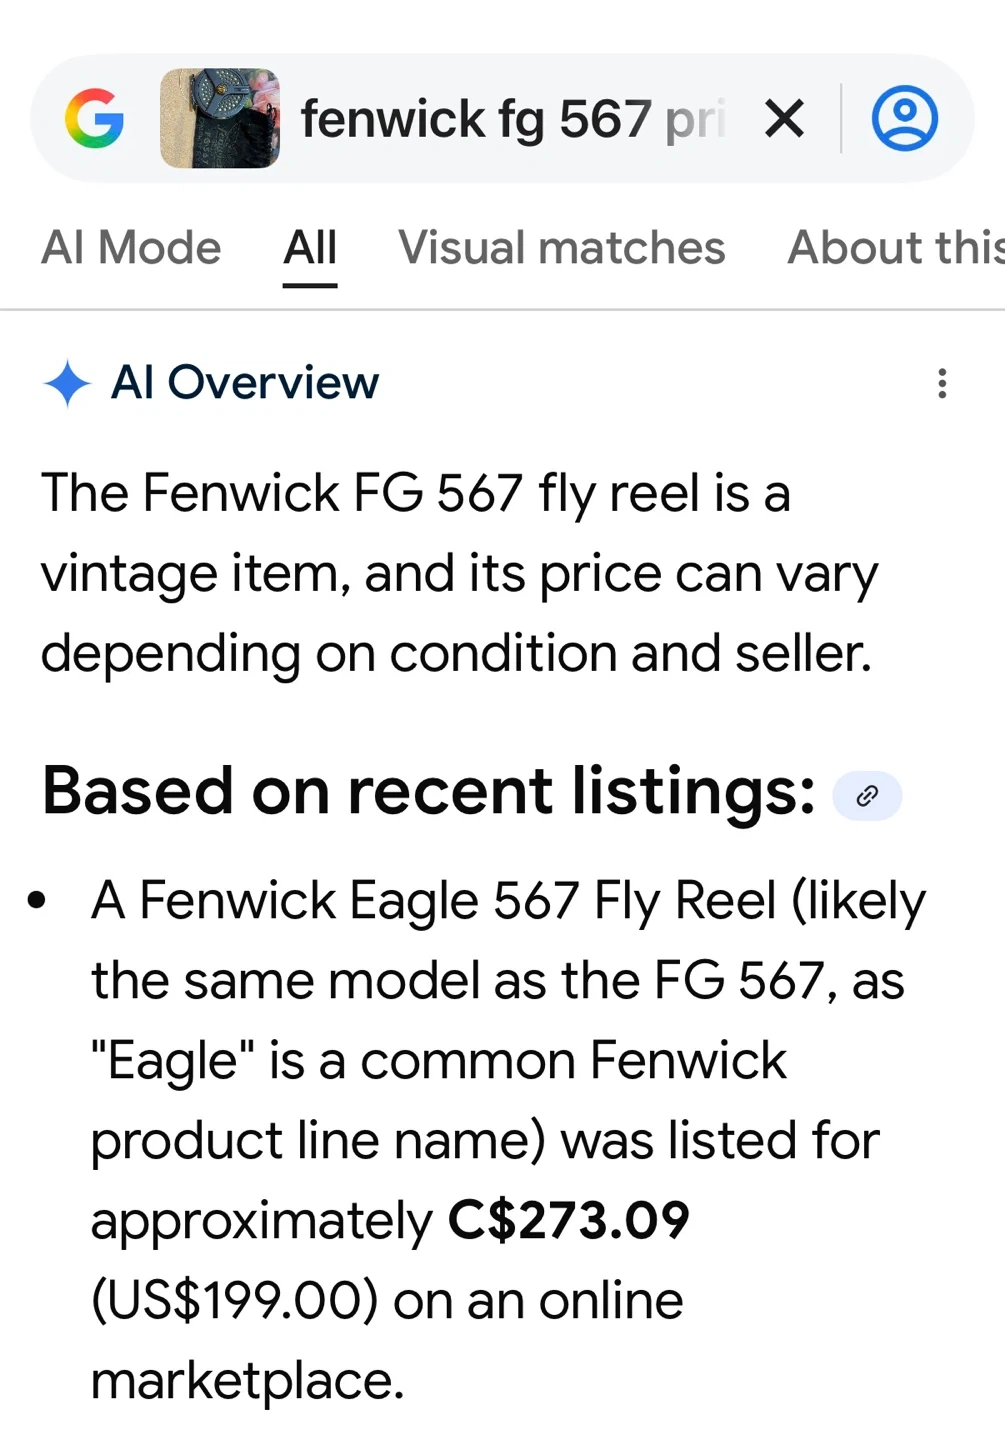Click the Google logo icon

[x=94, y=119]
